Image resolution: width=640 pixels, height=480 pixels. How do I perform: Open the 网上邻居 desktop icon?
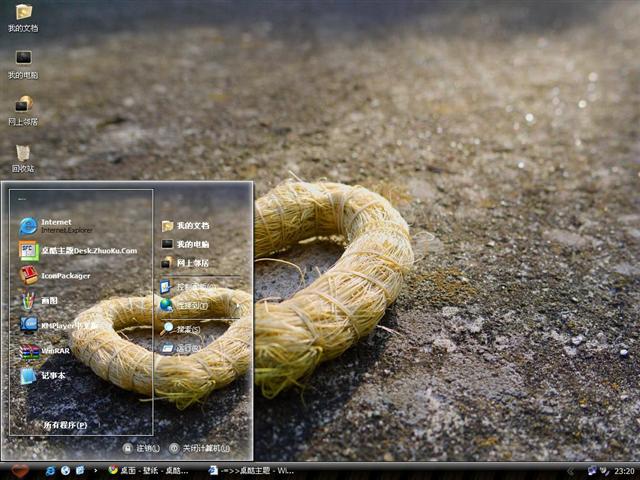coord(23,111)
